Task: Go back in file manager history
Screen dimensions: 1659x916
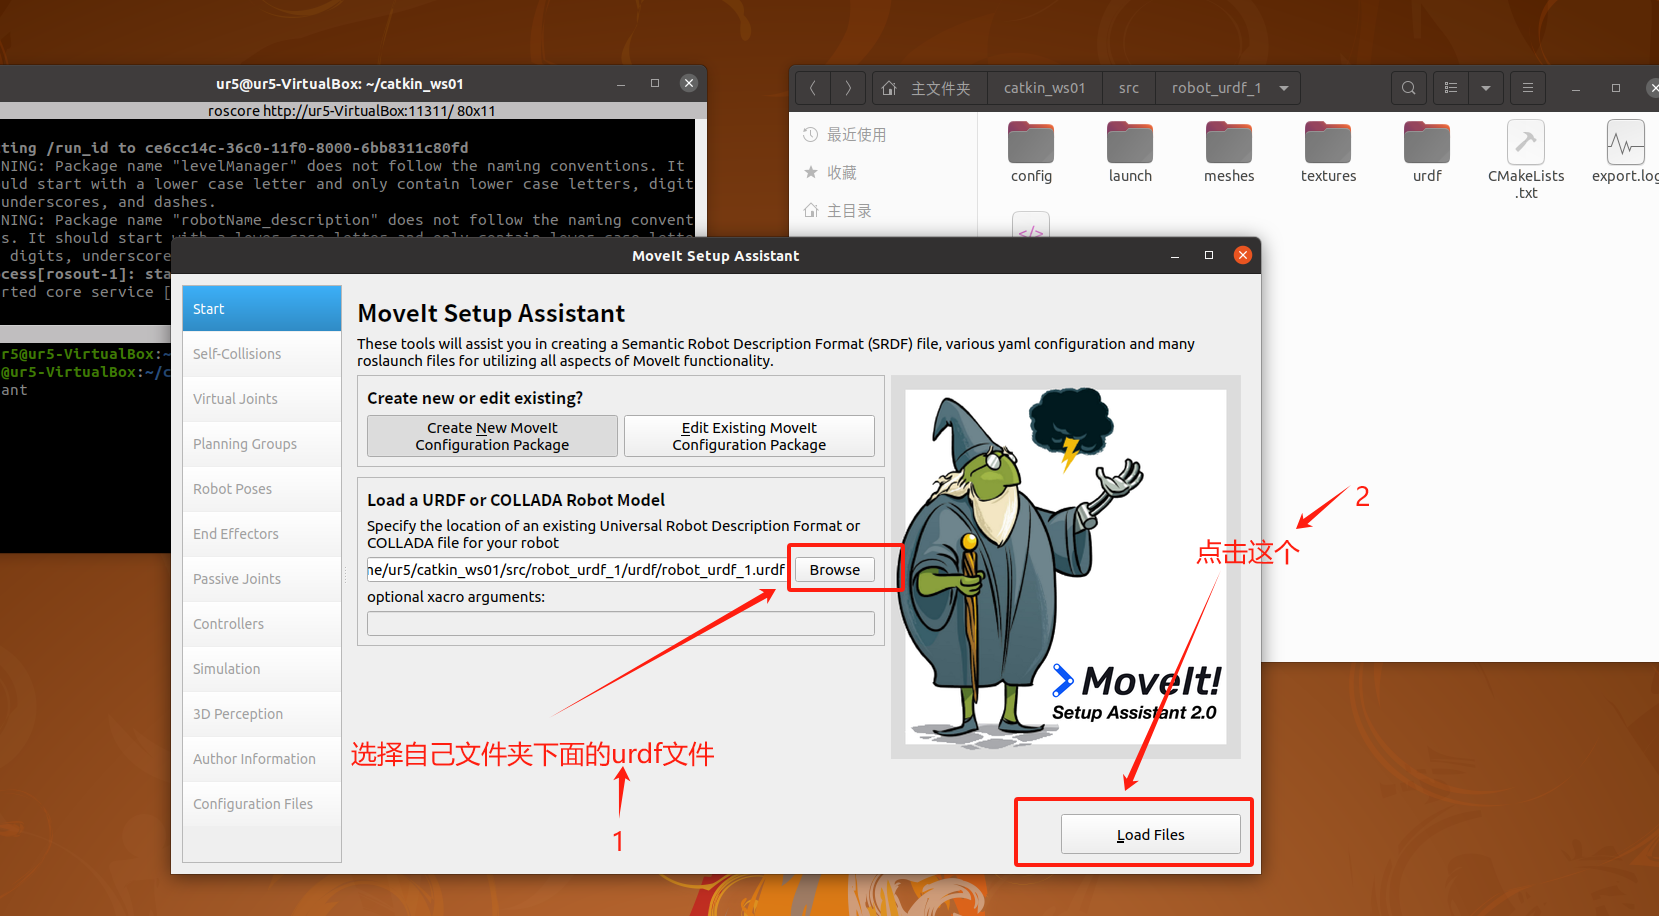Action: point(813,88)
